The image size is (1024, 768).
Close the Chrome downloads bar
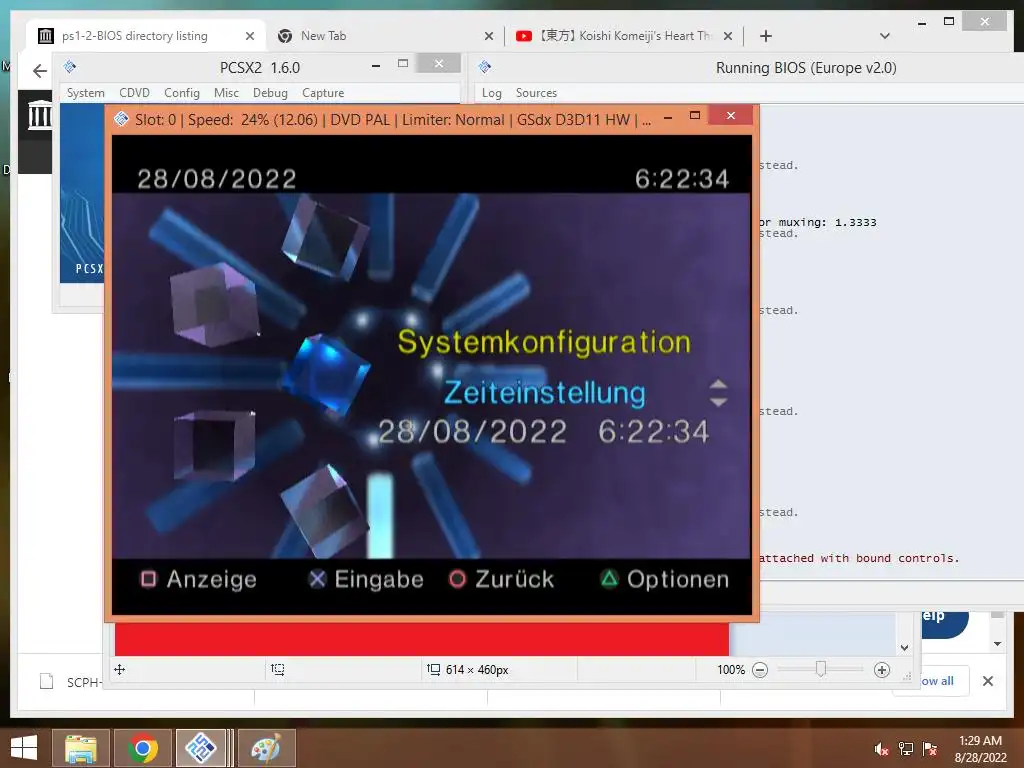pos(988,681)
